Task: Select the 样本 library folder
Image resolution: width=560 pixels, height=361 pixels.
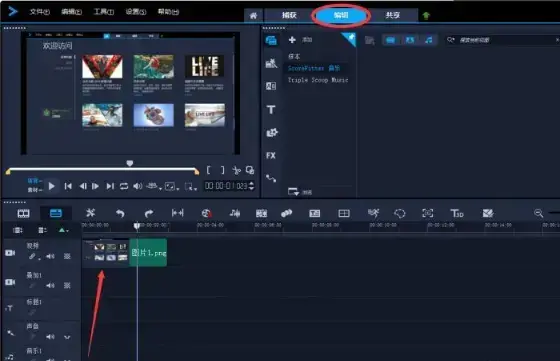Action: coord(294,56)
